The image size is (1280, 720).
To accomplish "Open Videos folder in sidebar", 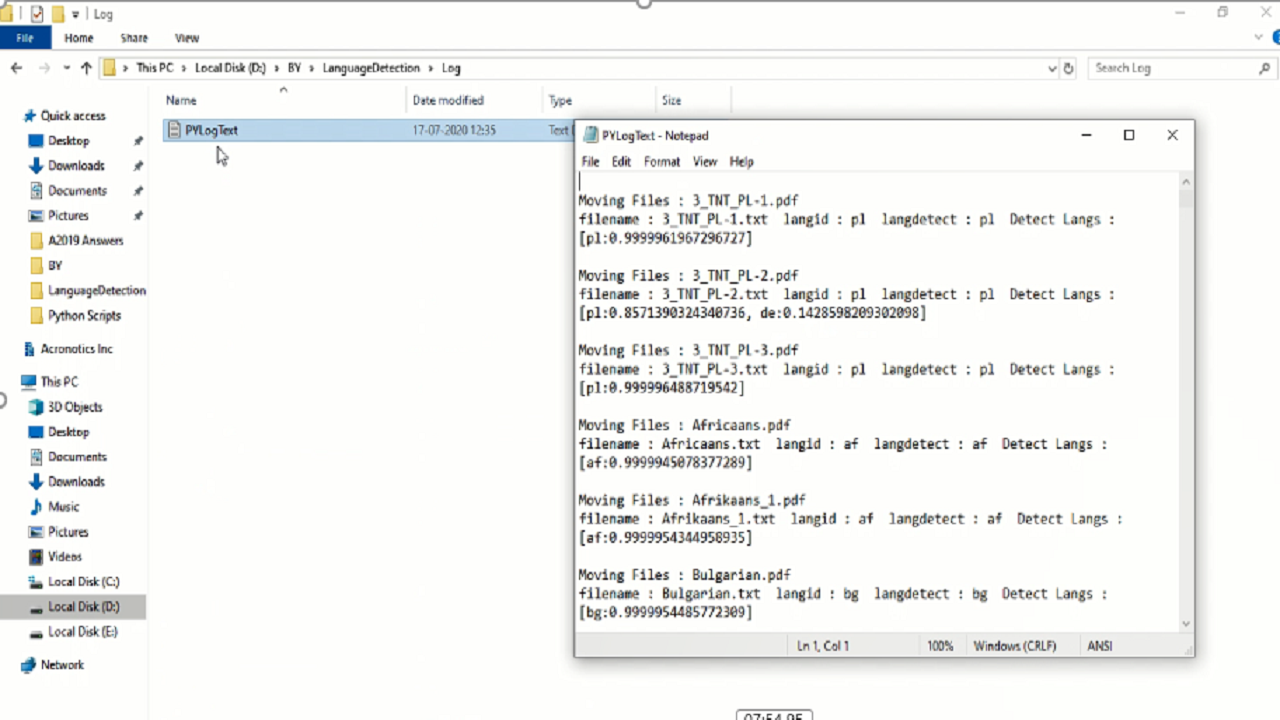I will [65, 557].
